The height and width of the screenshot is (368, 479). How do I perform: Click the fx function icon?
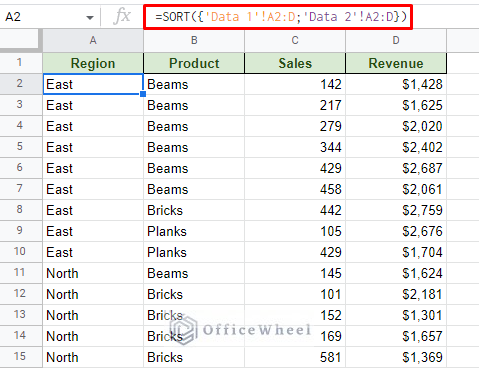click(121, 16)
